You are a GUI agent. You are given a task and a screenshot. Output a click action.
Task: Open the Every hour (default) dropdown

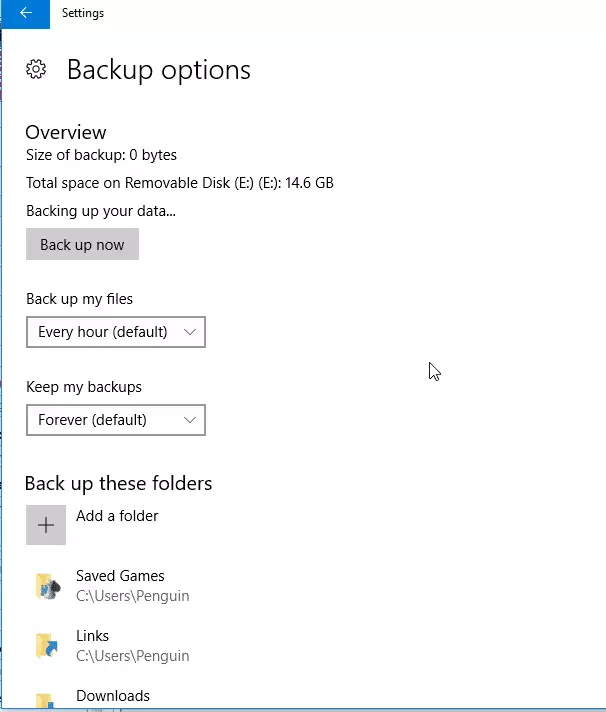(116, 332)
